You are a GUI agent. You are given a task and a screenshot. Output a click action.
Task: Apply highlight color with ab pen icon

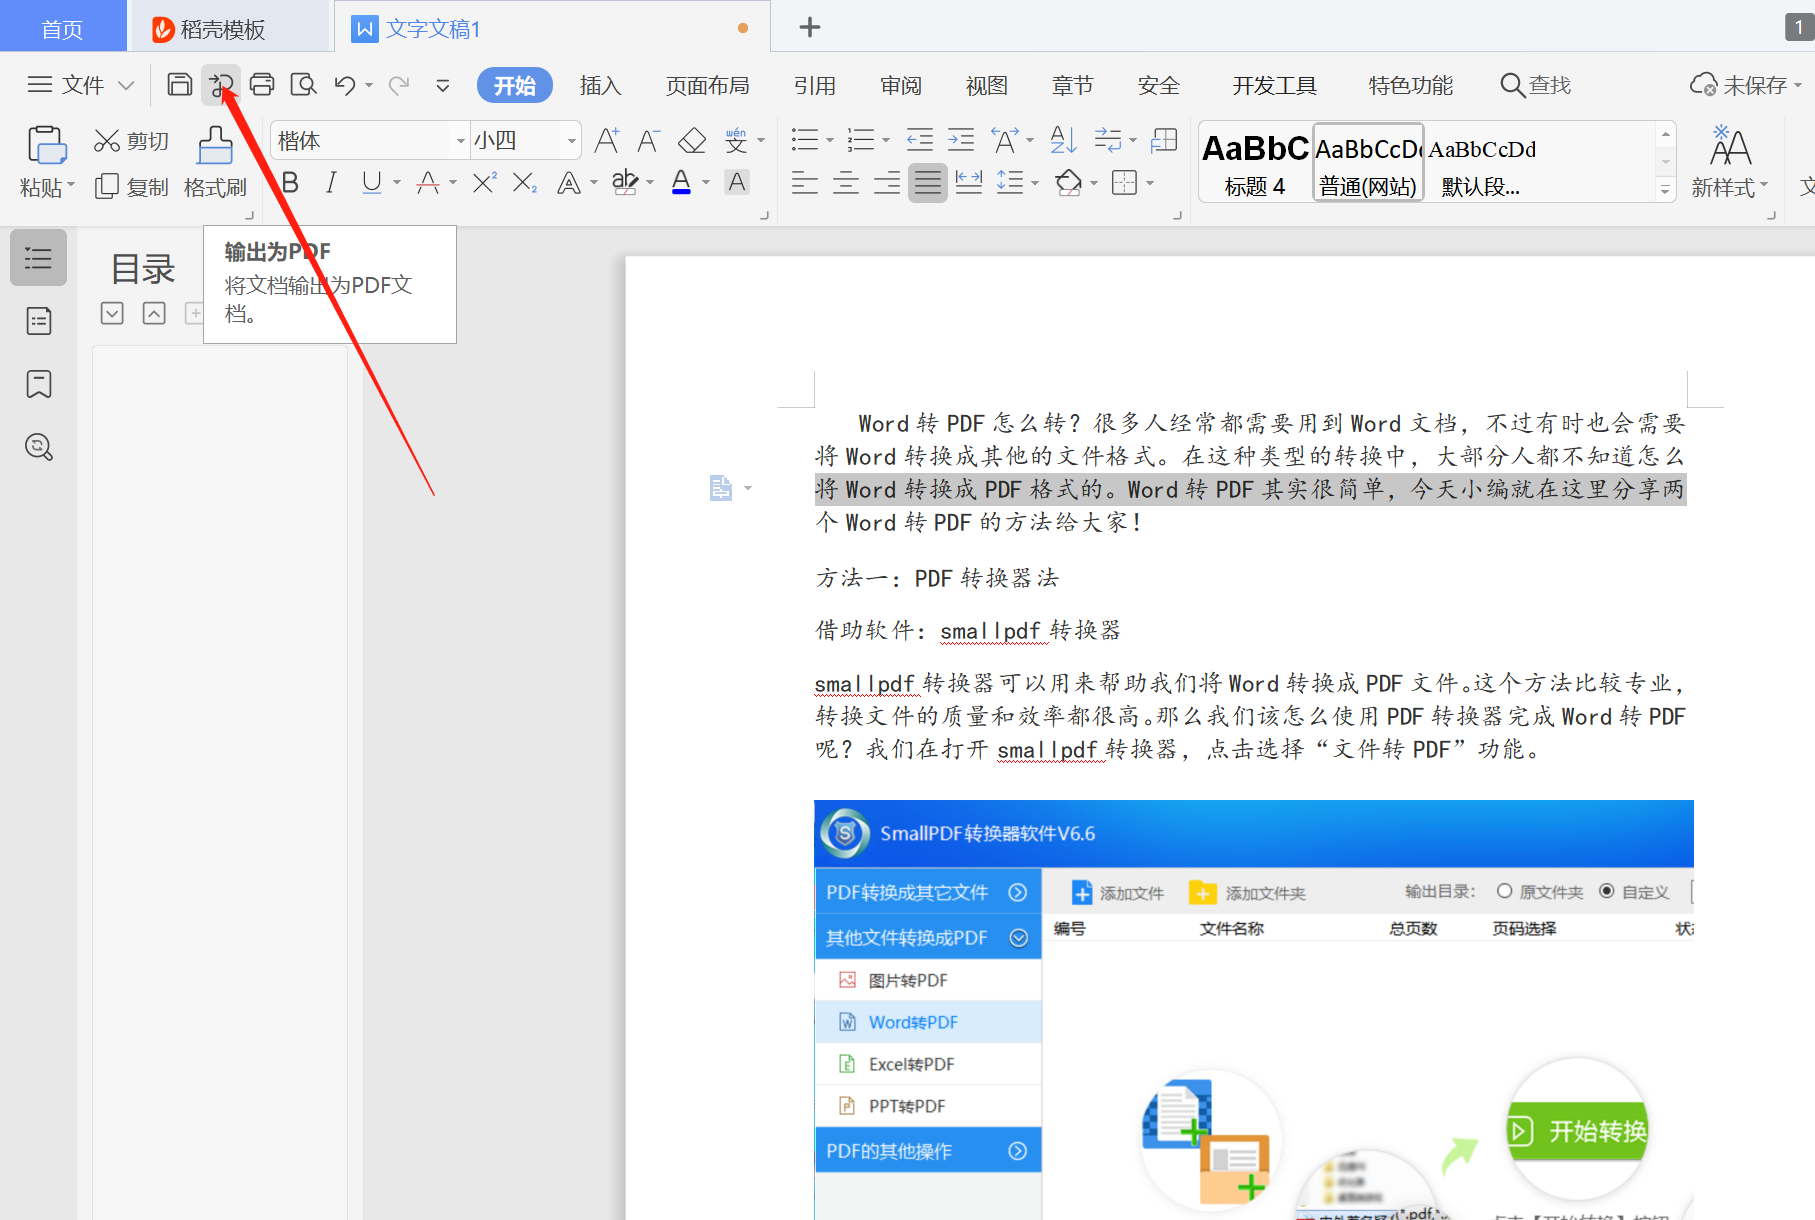[625, 182]
